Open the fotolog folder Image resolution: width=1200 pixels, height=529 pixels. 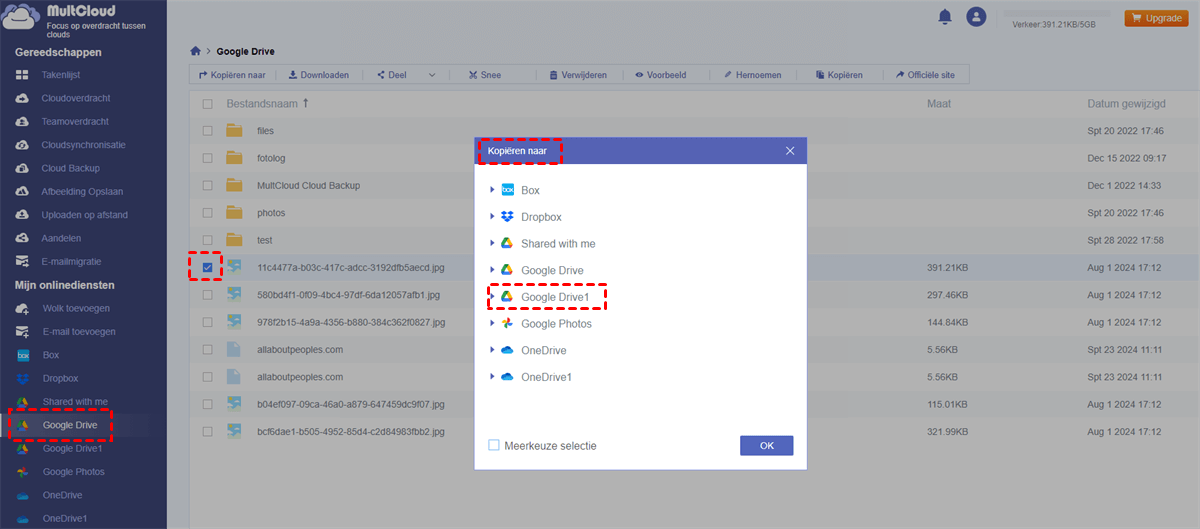[271, 158]
